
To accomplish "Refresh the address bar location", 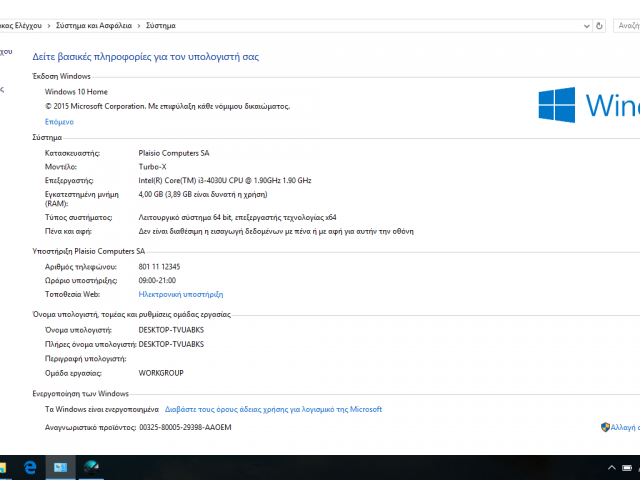I will click(599, 26).
